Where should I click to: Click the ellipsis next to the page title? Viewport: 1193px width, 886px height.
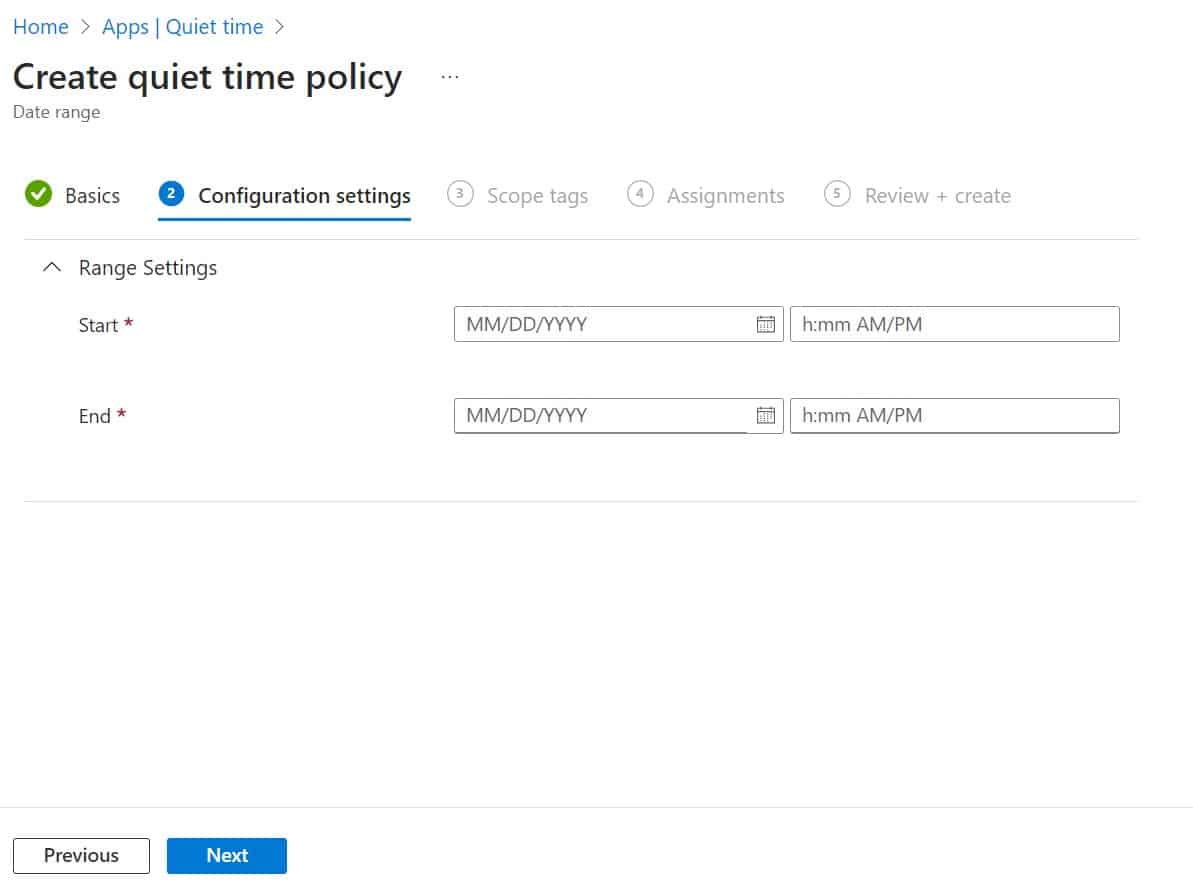pos(449,75)
